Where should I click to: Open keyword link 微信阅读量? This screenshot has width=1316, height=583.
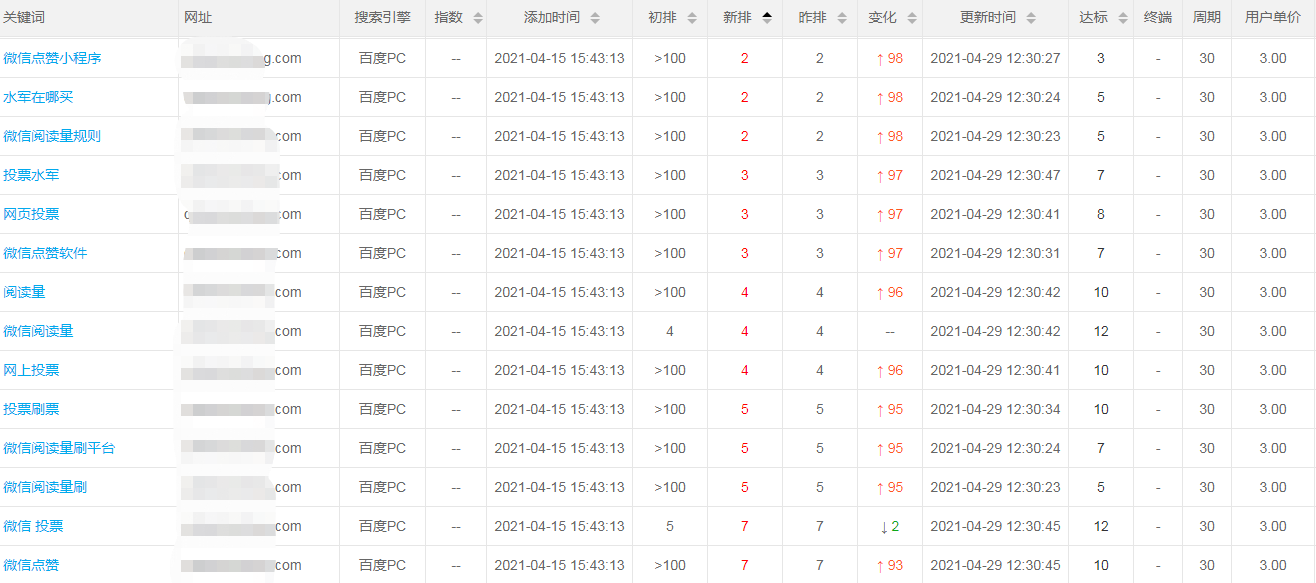pyautogui.click(x=38, y=331)
